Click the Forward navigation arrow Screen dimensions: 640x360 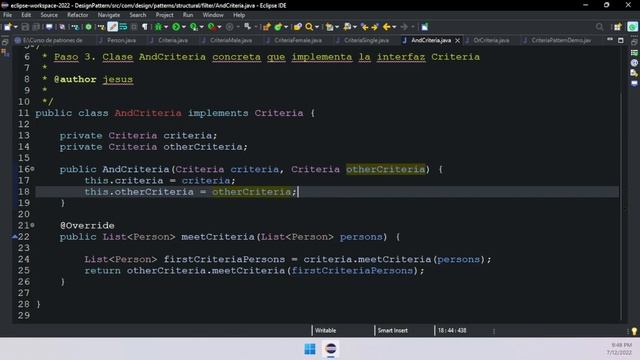pos(404,27)
